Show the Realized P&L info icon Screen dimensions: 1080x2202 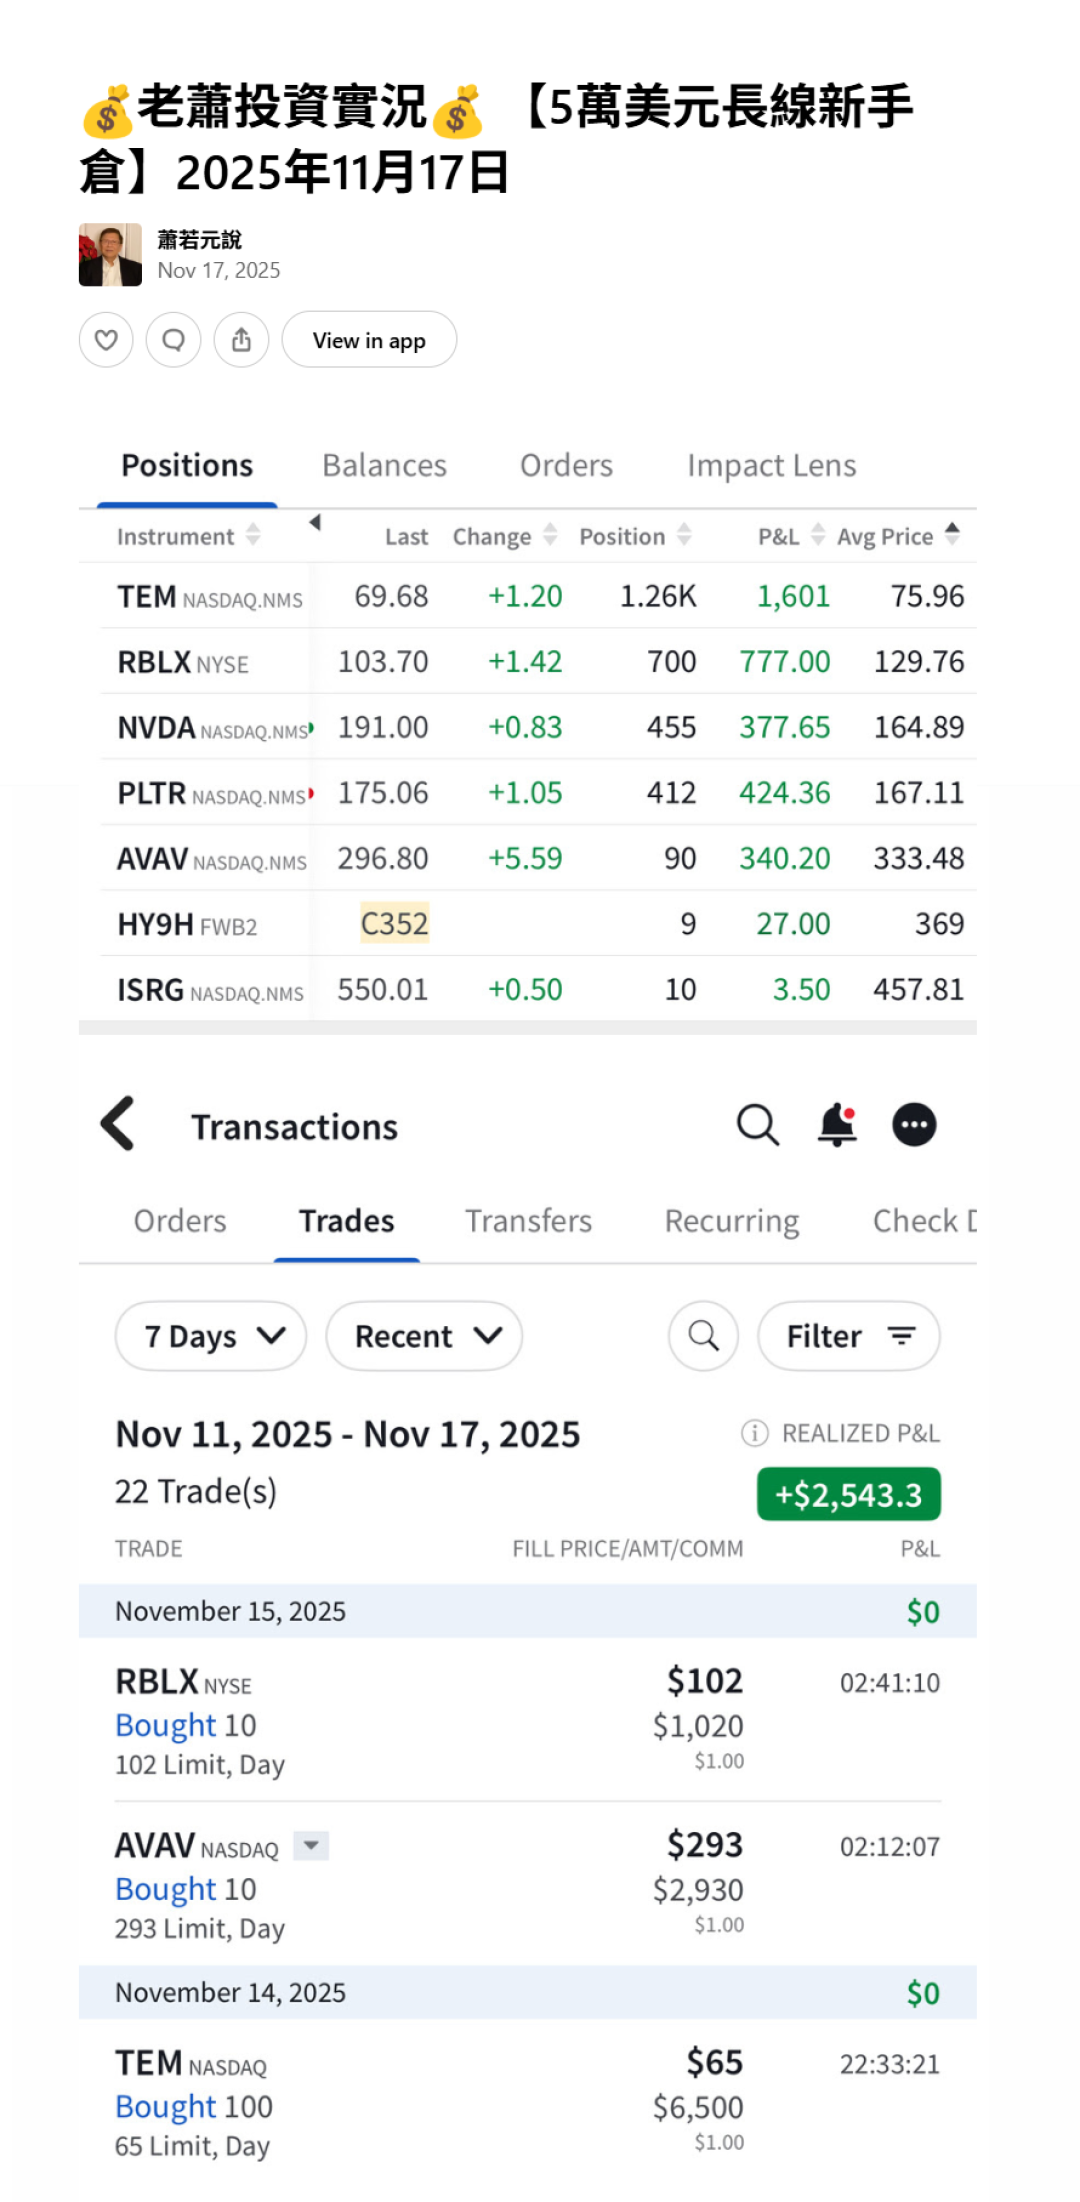coord(754,1433)
